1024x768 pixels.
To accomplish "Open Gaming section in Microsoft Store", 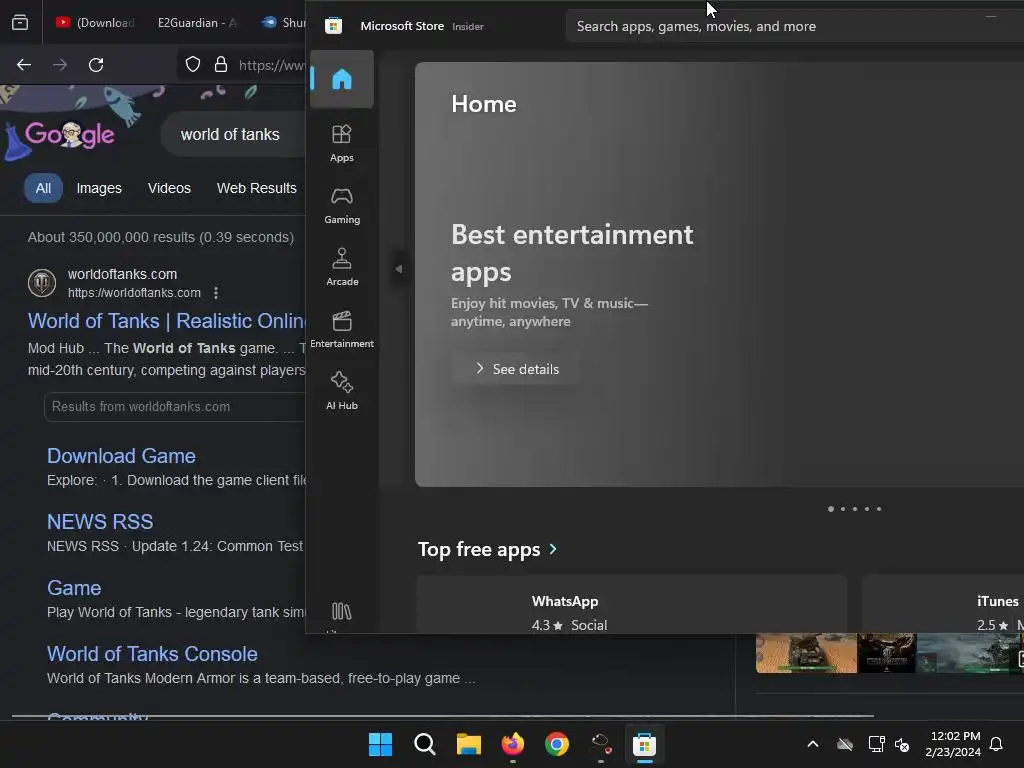I will 342,206.
